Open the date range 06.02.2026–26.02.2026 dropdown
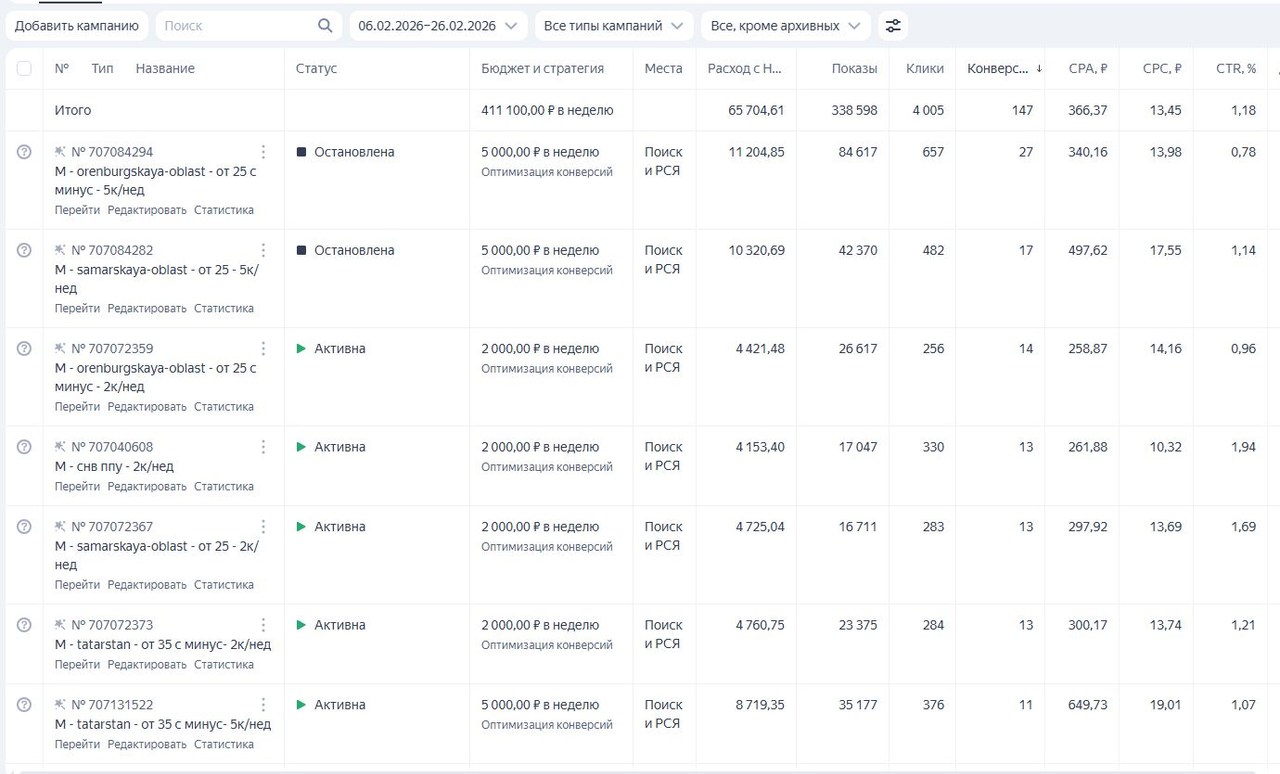 point(438,26)
